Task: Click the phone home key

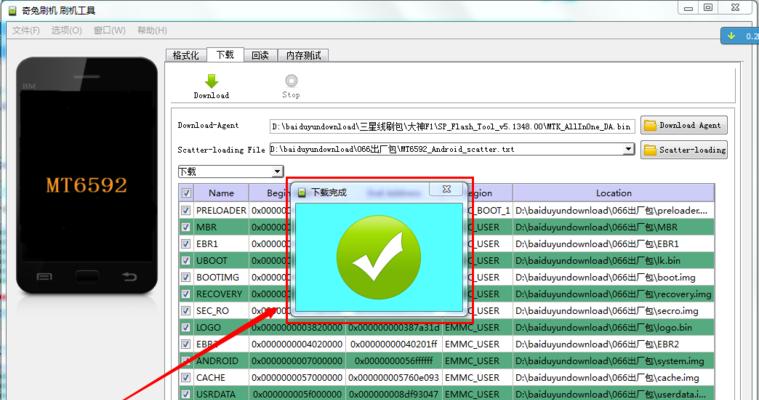Action: [87, 277]
